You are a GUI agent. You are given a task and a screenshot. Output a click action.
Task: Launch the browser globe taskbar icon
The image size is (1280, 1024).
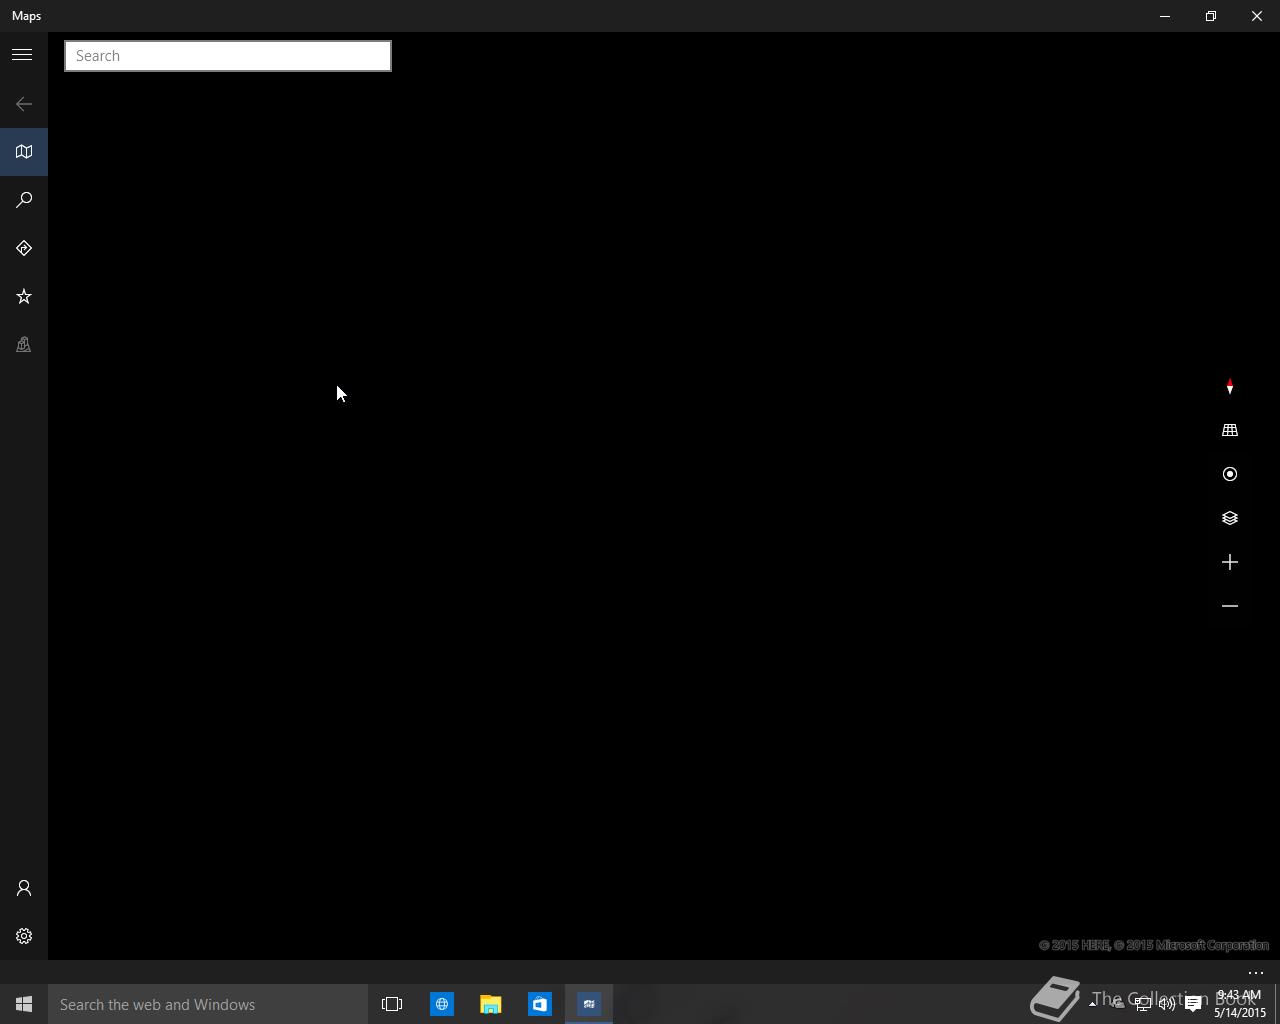[x=441, y=1004]
